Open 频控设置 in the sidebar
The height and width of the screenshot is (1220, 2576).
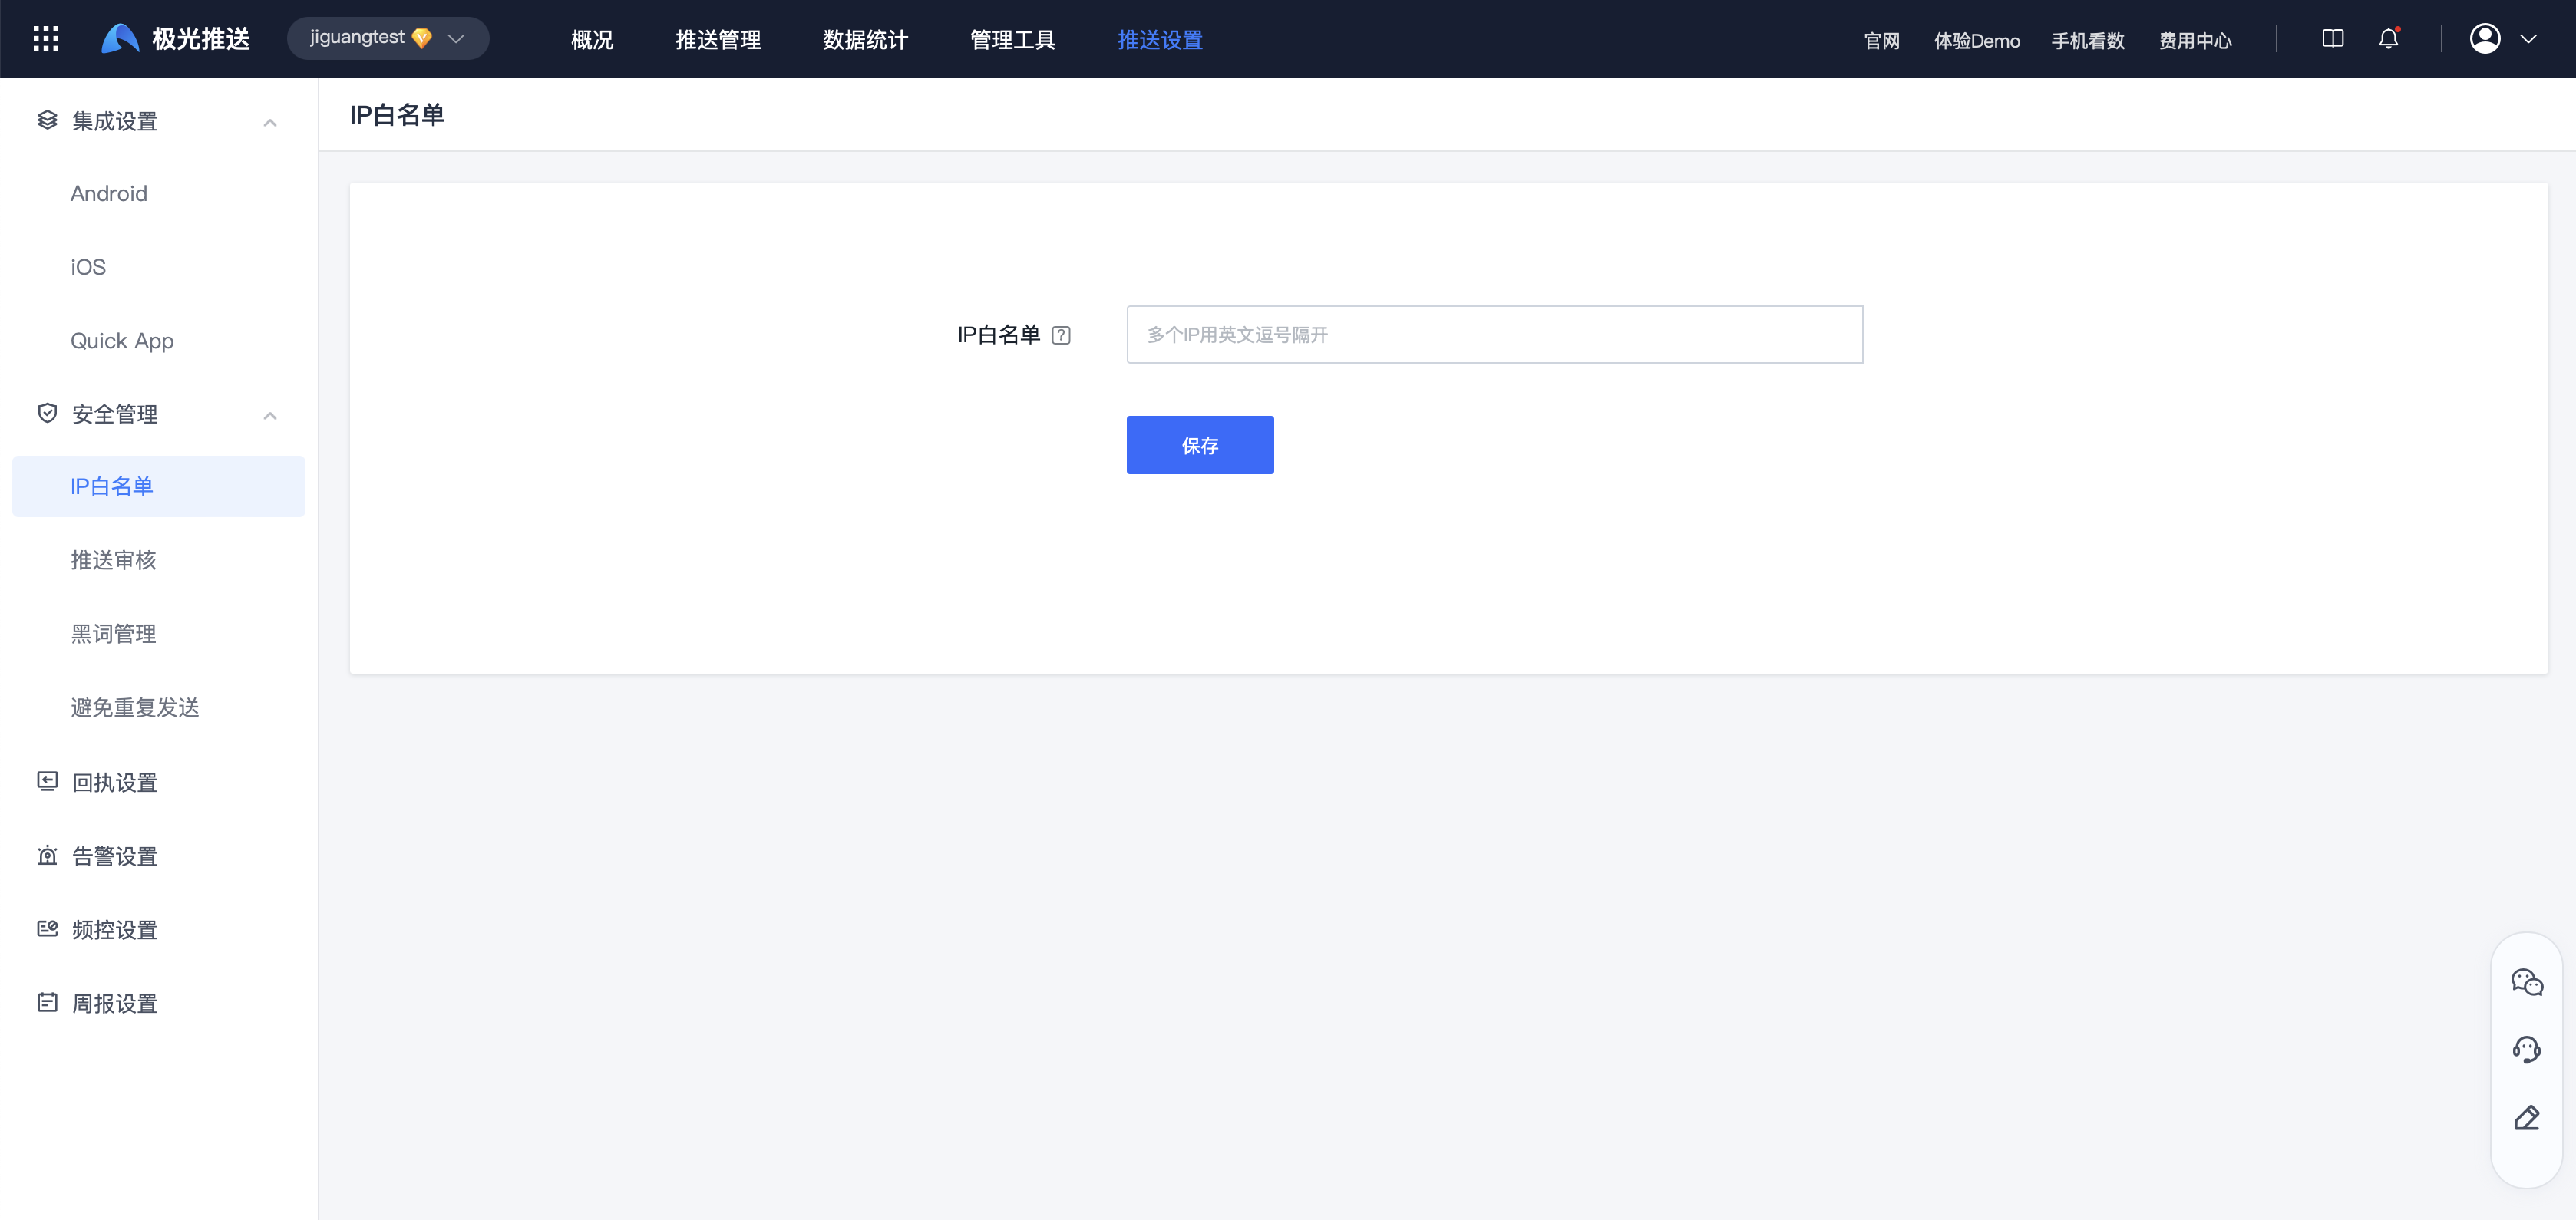pyautogui.click(x=115, y=930)
